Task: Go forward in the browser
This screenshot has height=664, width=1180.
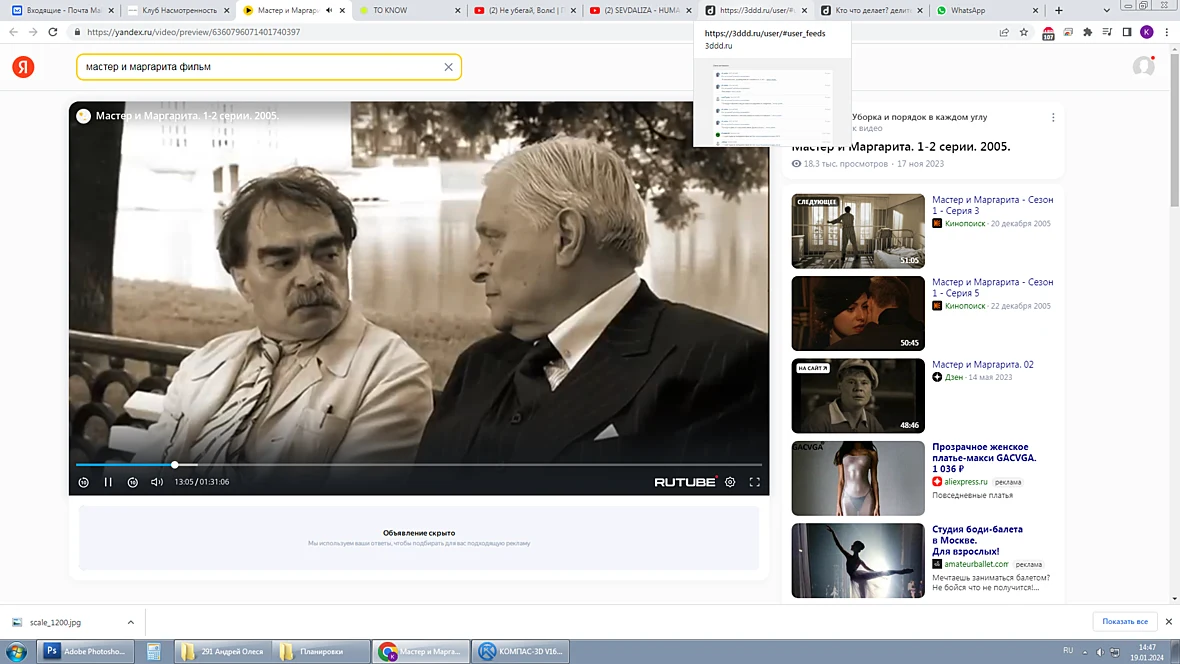Action: coord(33,32)
